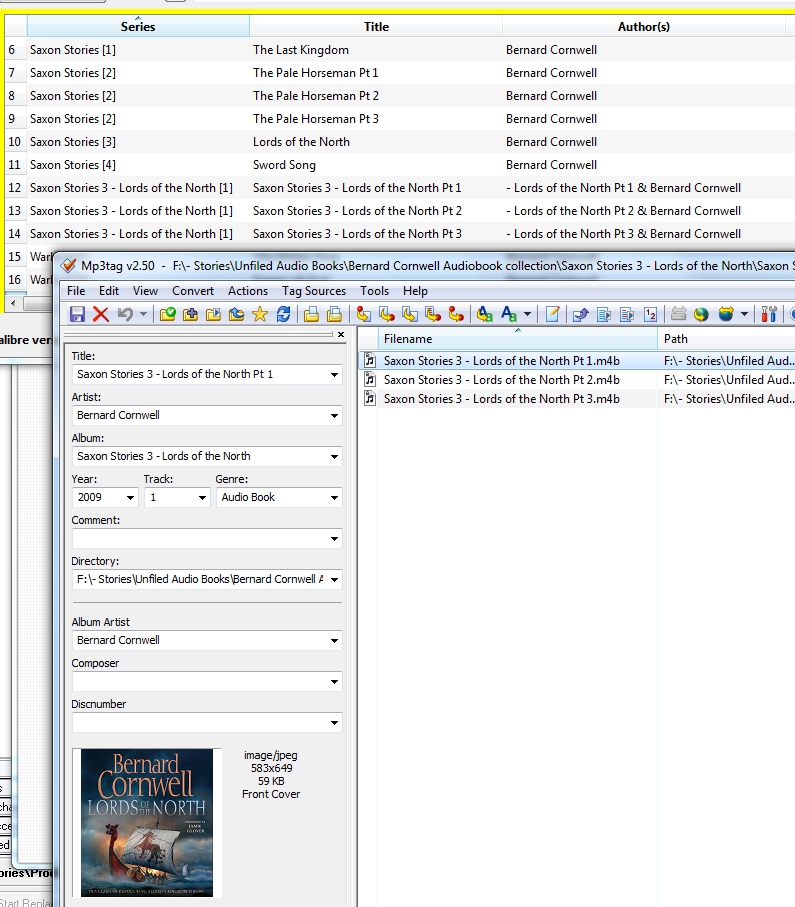Click the Save tag floppy disk icon
Viewport: 795px width, 907px height.
click(77, 314)
